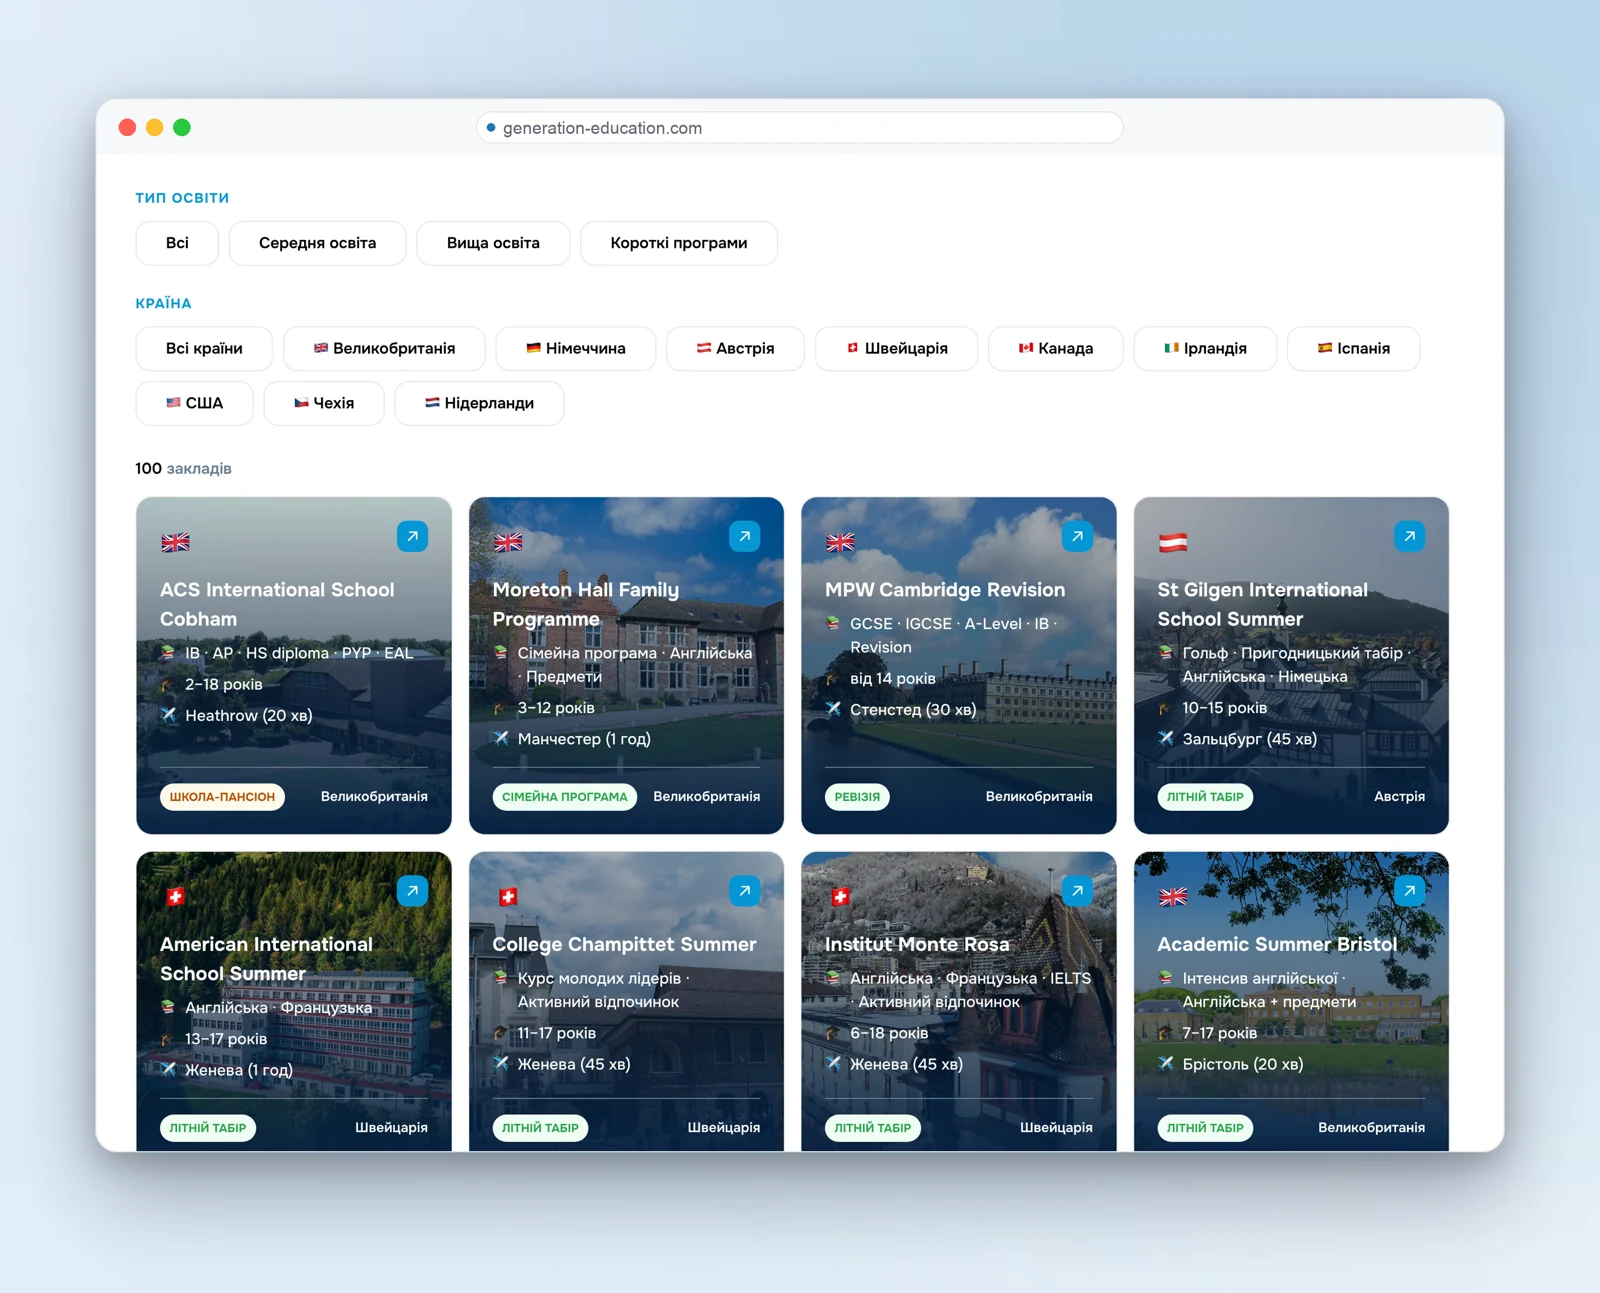Click '100 закладів' results count
Screen dimensions: 1600x1293
[x=183, y=468]
